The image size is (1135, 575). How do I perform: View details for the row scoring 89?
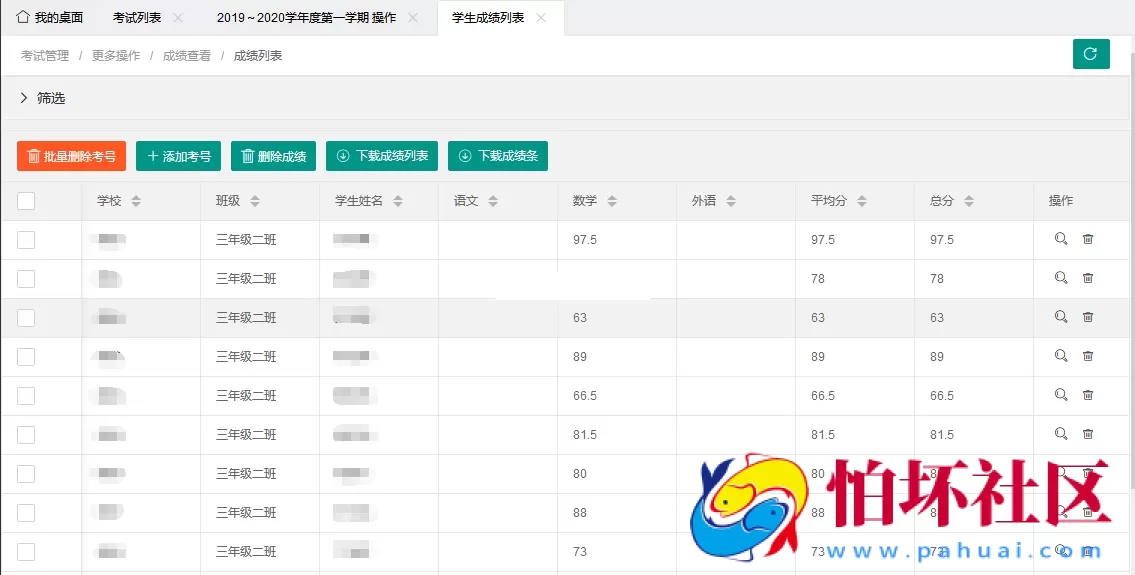1060,356
